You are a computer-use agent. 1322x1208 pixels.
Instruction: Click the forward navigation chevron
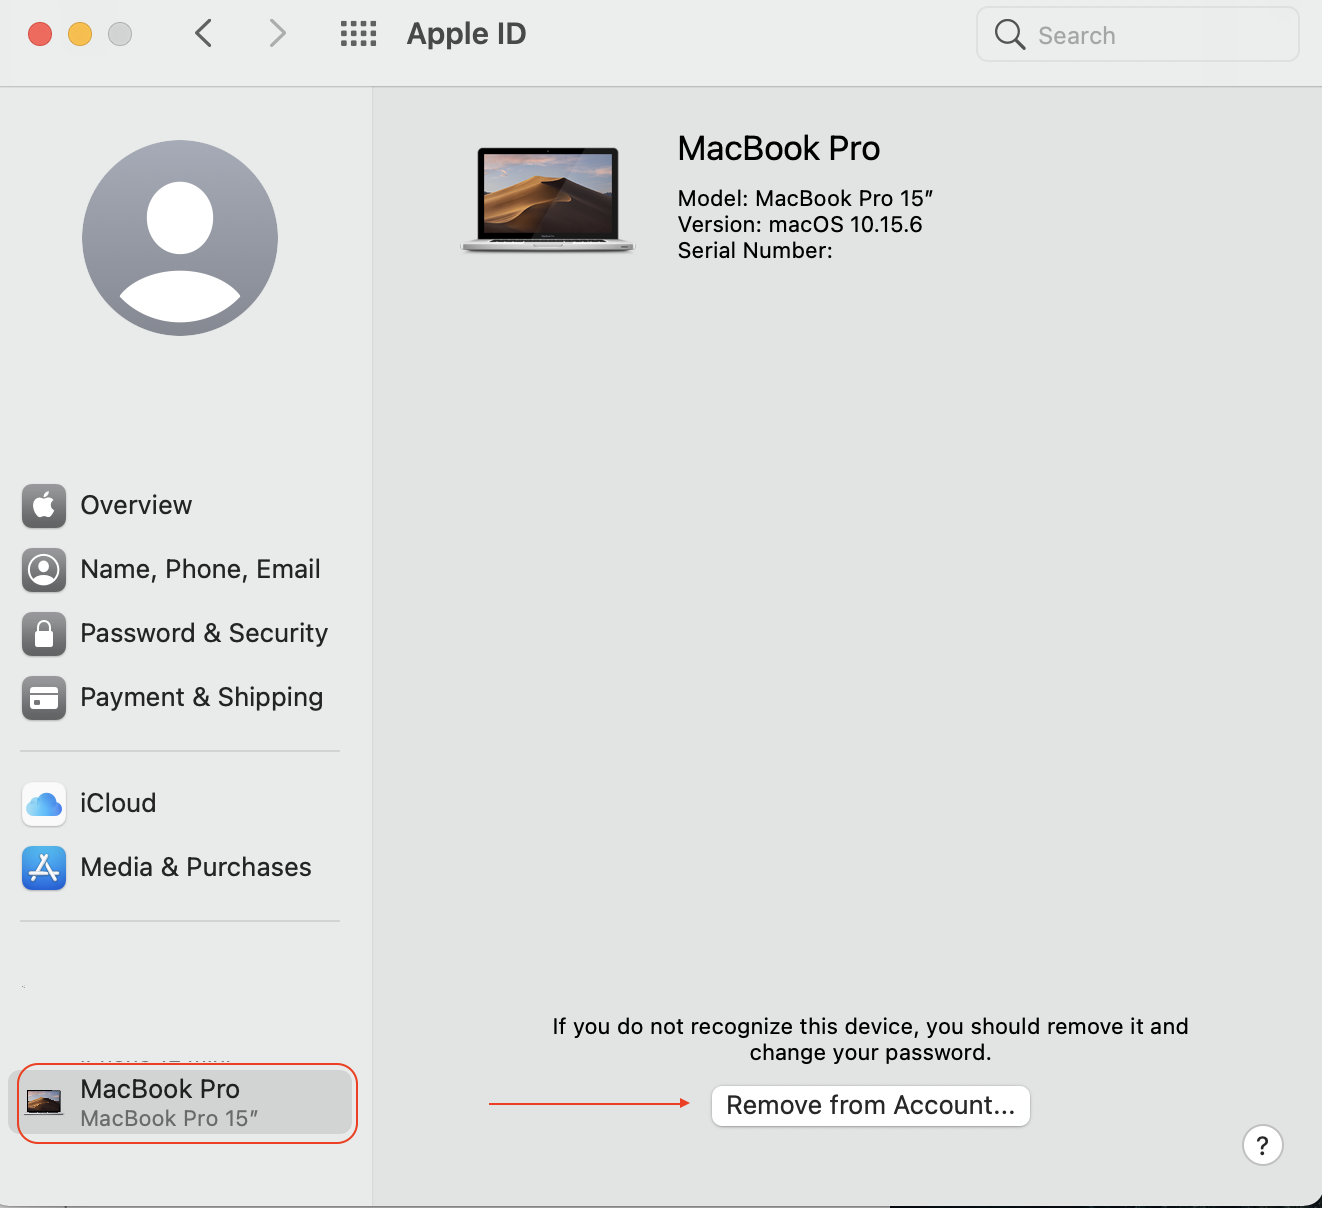[277, 33]
